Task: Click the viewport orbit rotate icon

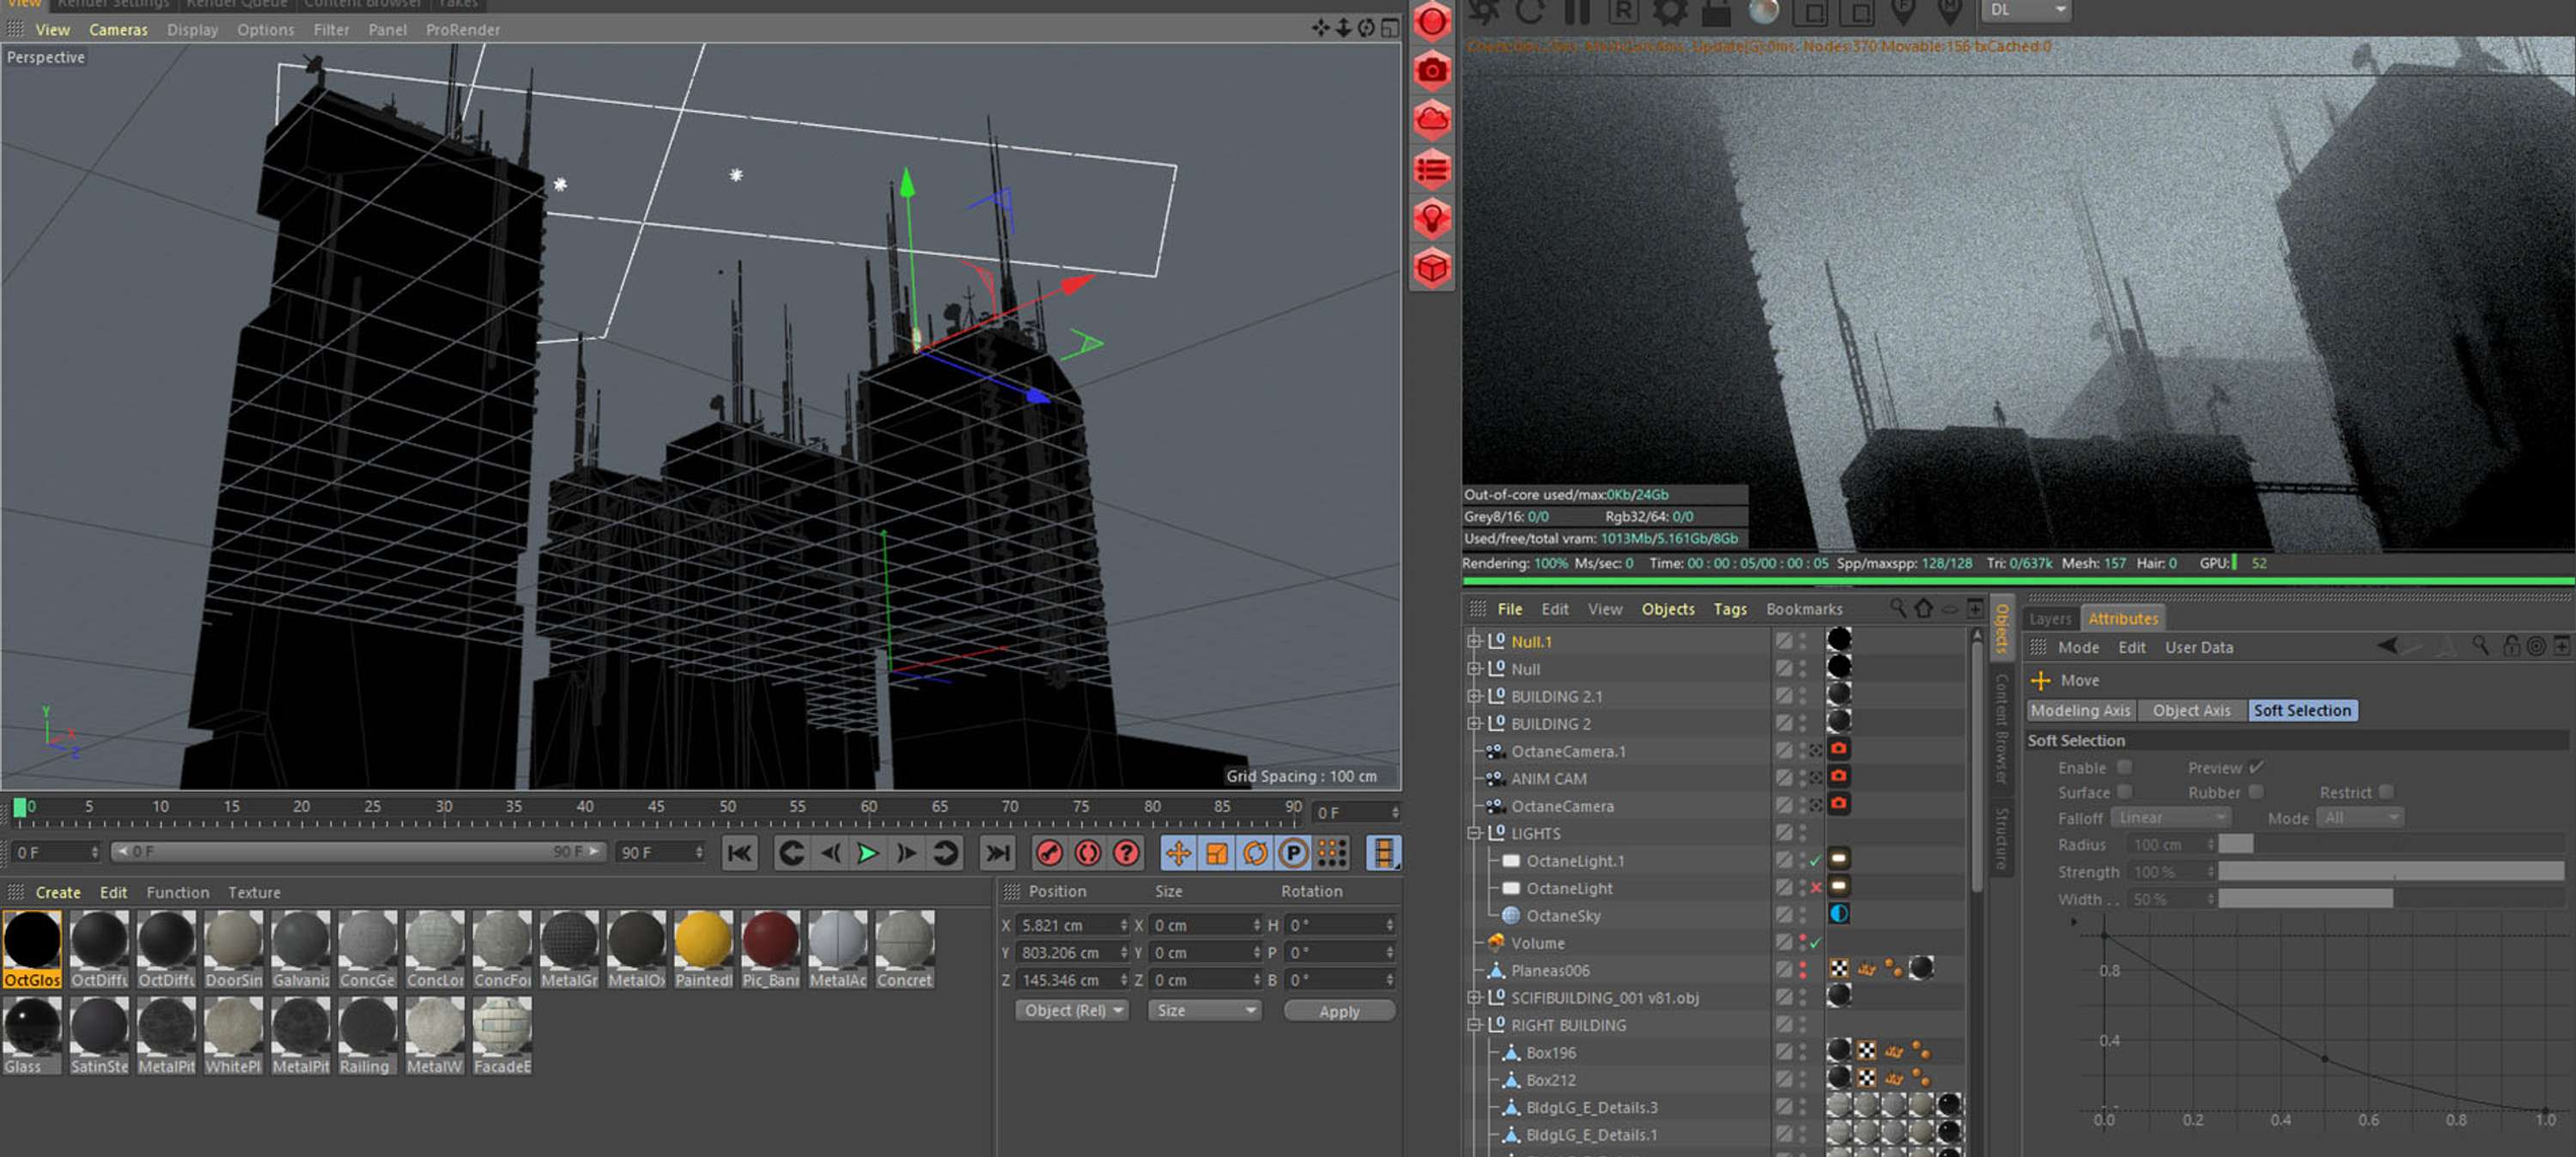Action: [x=1366, y=28]
